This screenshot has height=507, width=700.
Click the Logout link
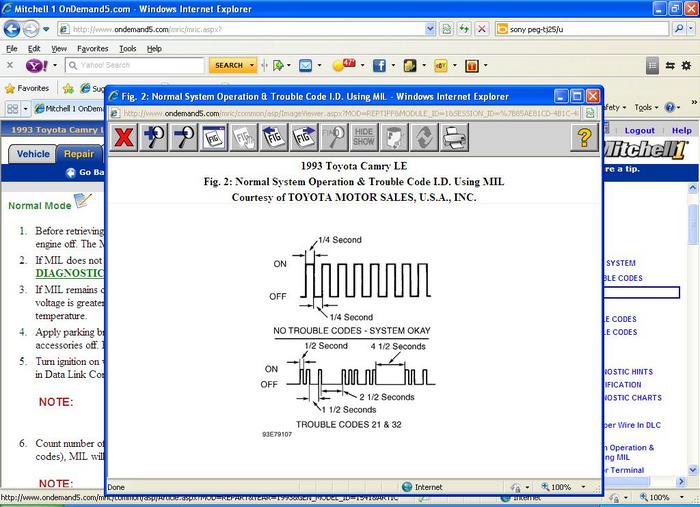[639, 130]
